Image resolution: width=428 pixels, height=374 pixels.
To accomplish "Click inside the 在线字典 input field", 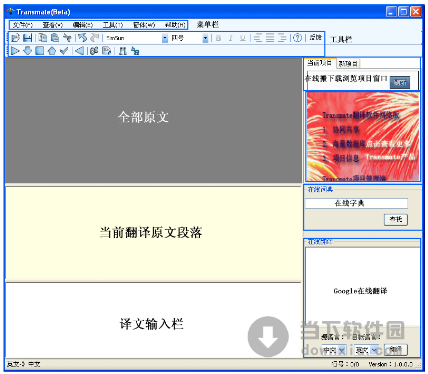I will pos(356,203).
